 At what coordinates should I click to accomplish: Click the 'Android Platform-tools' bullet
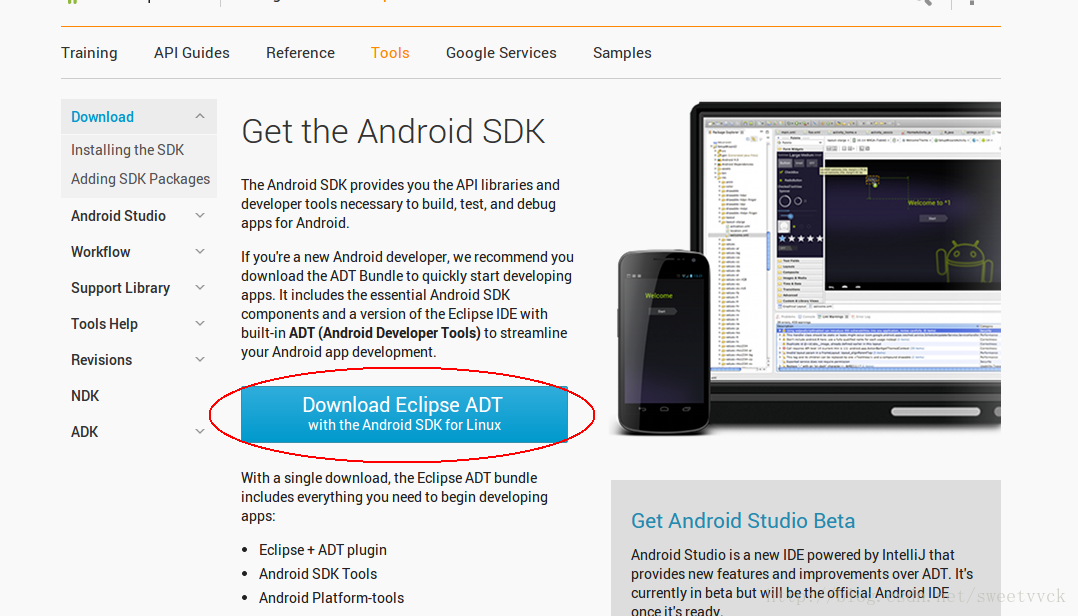(331, 598)
